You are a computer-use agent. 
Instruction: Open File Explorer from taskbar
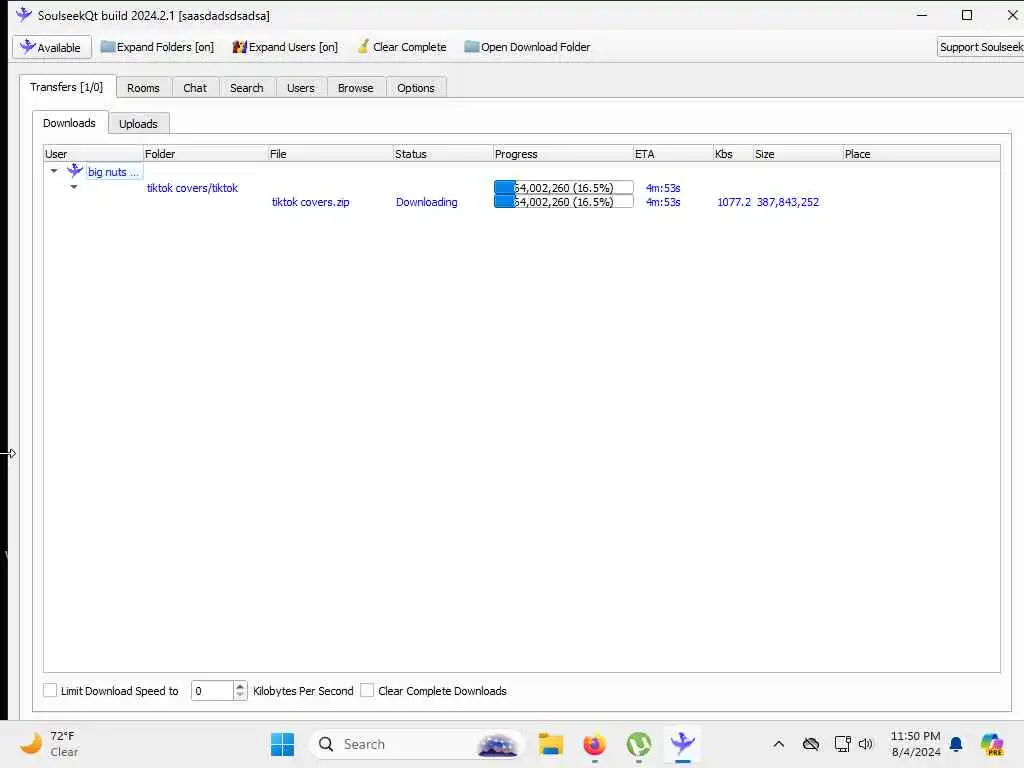(551, 744)
